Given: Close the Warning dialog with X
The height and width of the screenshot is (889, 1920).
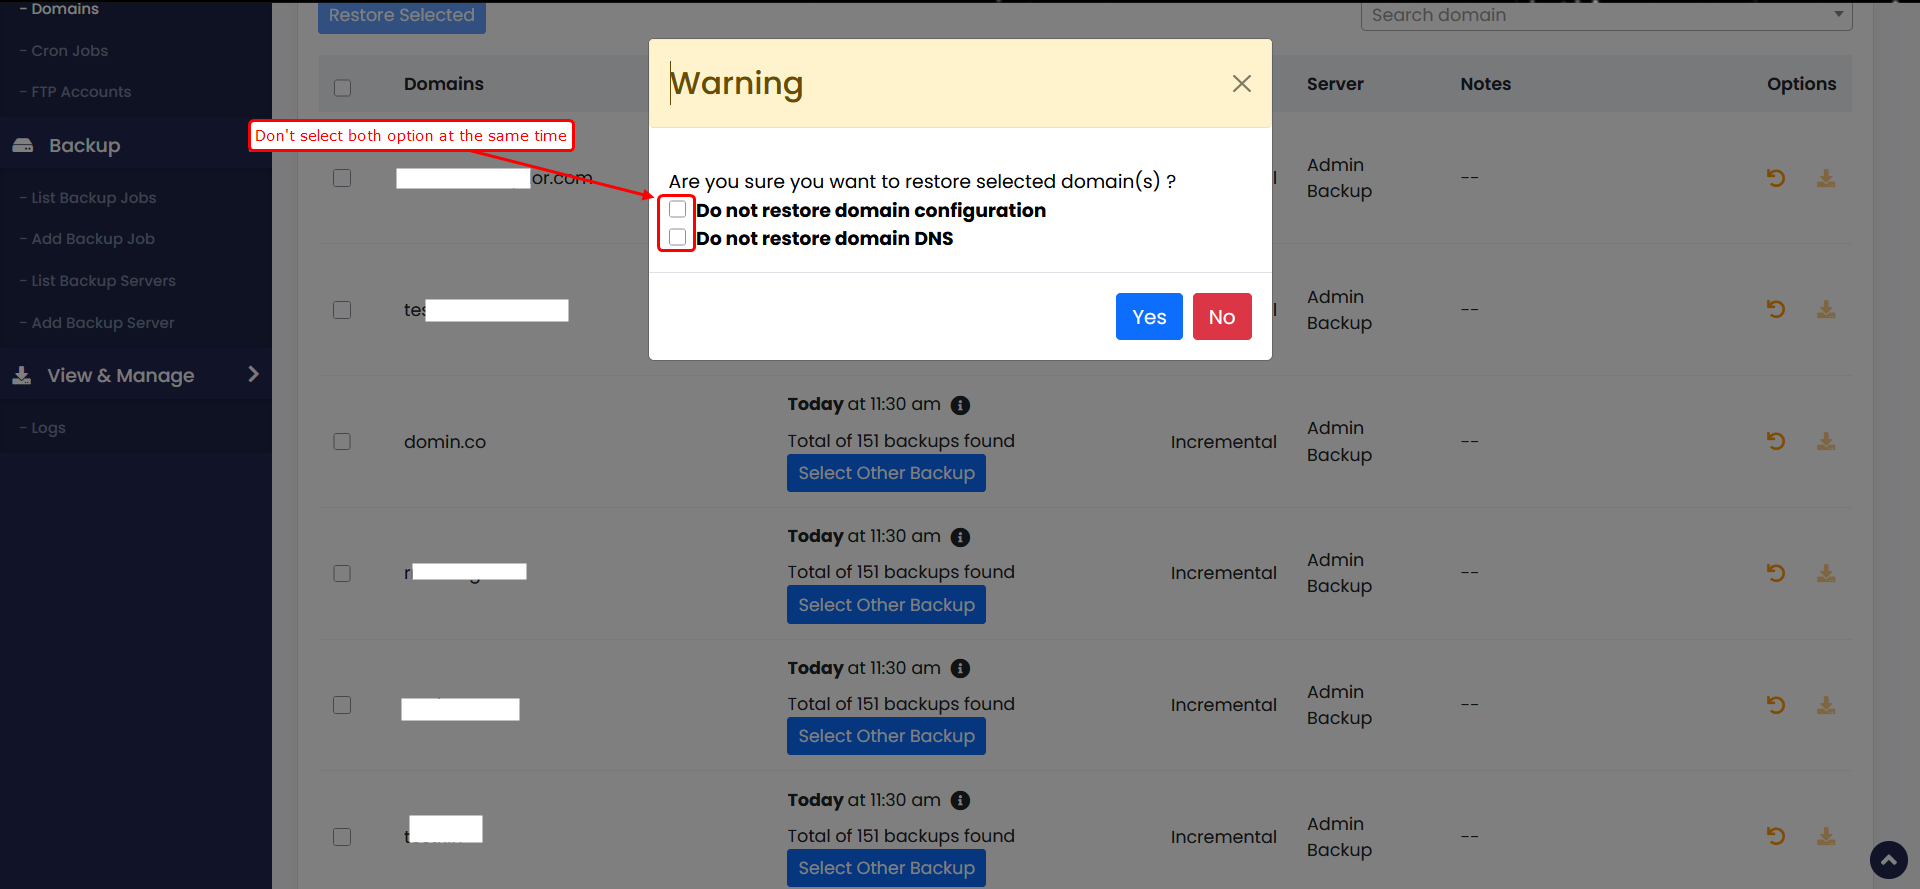Looking at the screenshot, I should (1241, 84).
